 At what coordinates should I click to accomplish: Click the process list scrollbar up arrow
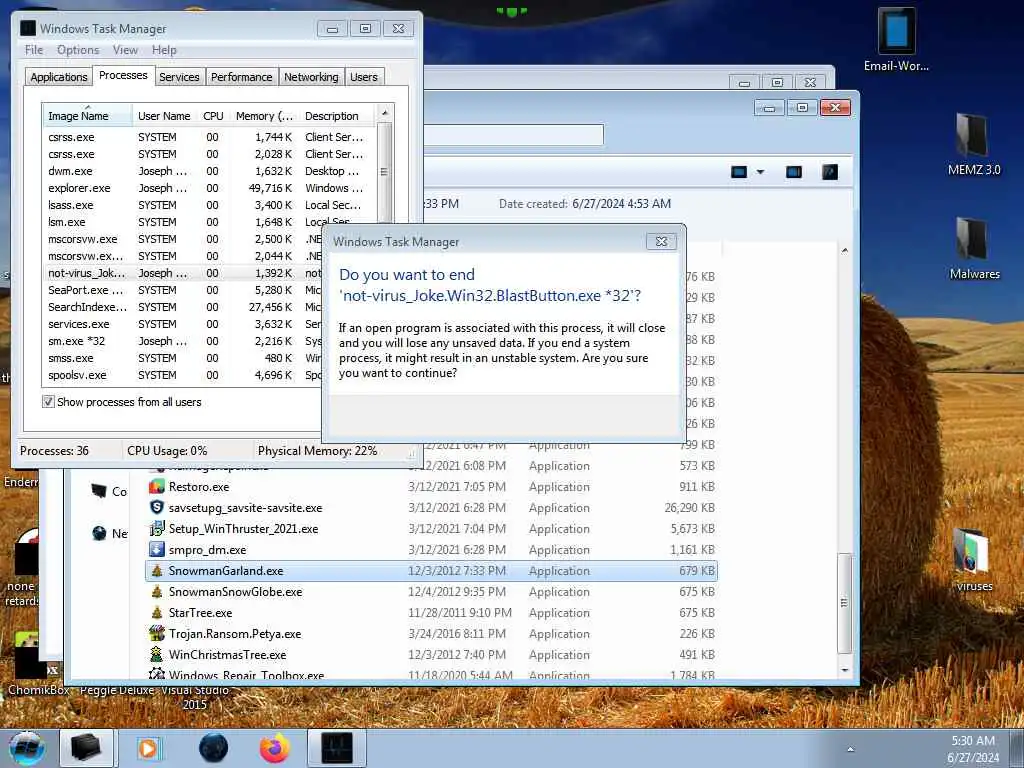(385, 113)
